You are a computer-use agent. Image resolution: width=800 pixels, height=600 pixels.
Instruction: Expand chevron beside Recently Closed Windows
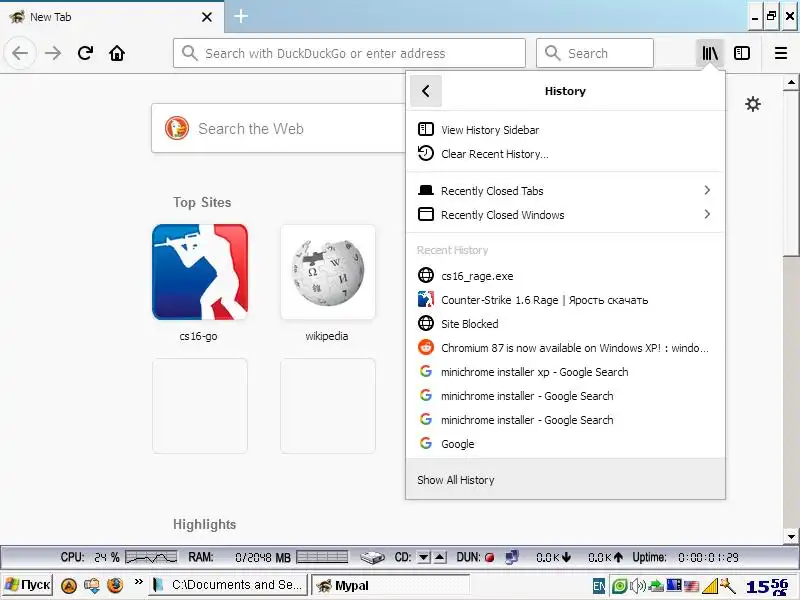click(x=707, y=214)
